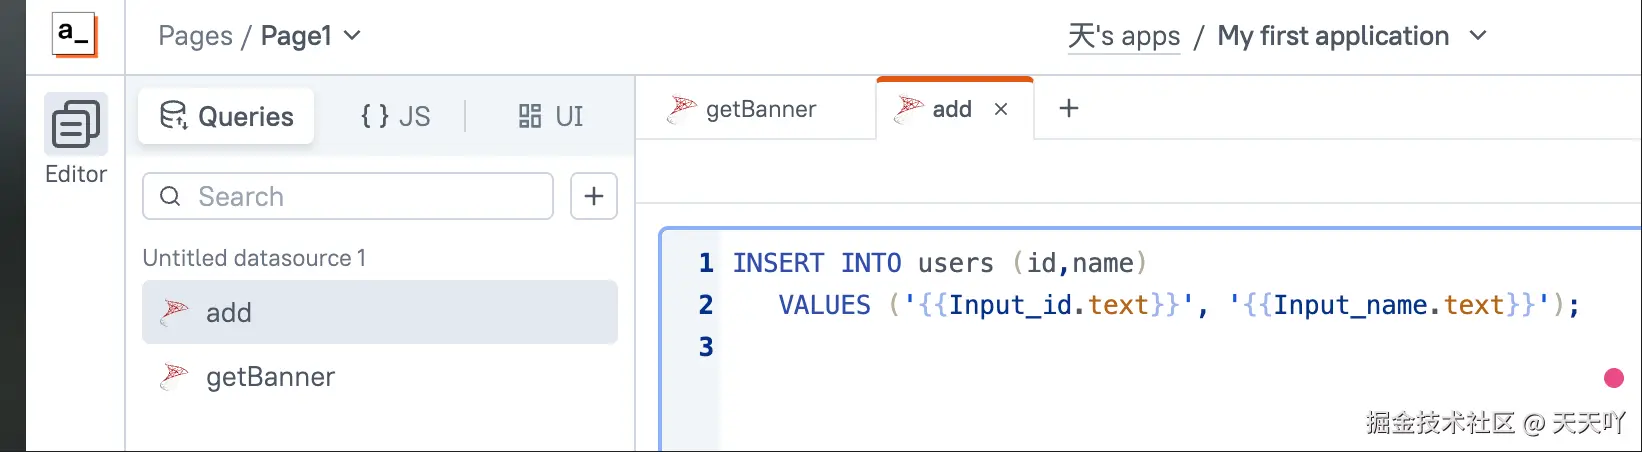
Task: Click the pink recording dot indicator
Action: click(x=1613, y=377)
